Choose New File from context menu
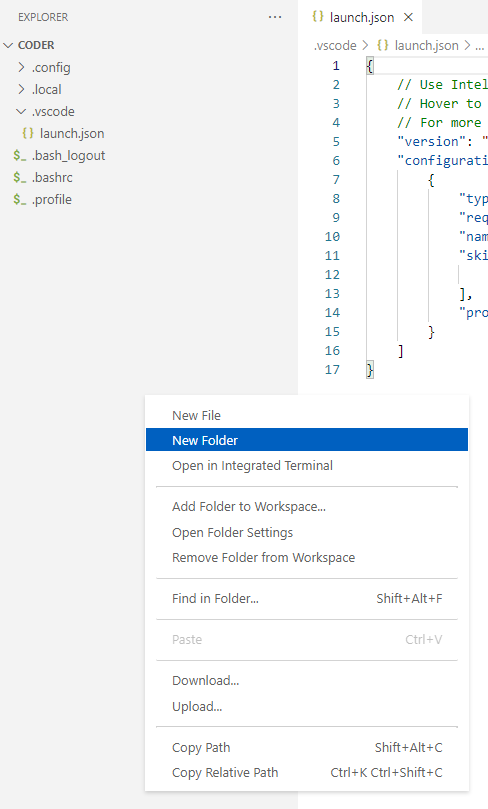Viewport: 488px width, 809px height. pos(307,415)
